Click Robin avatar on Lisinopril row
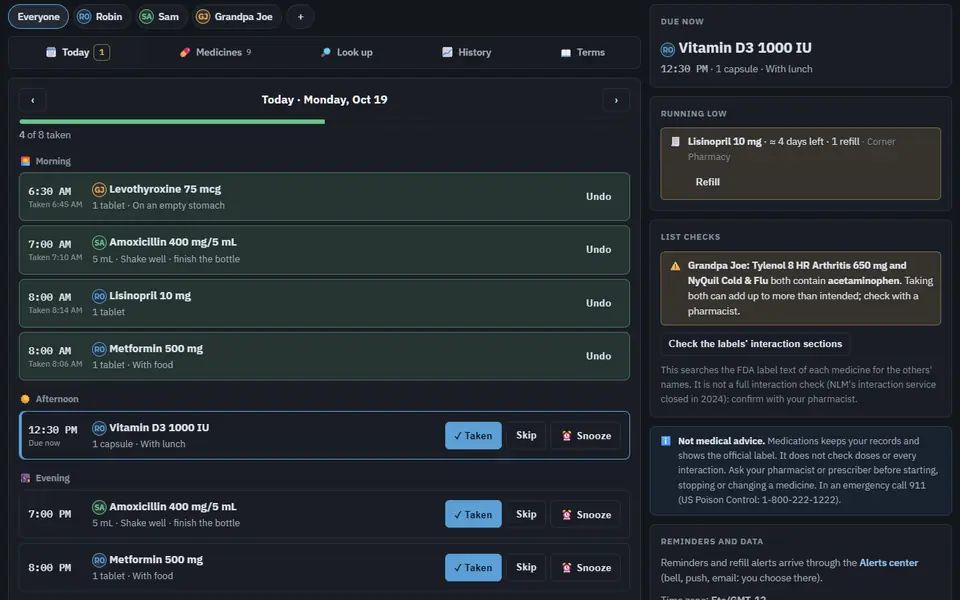960x600 pixels. pyautogui.click(x=99, y=296)
